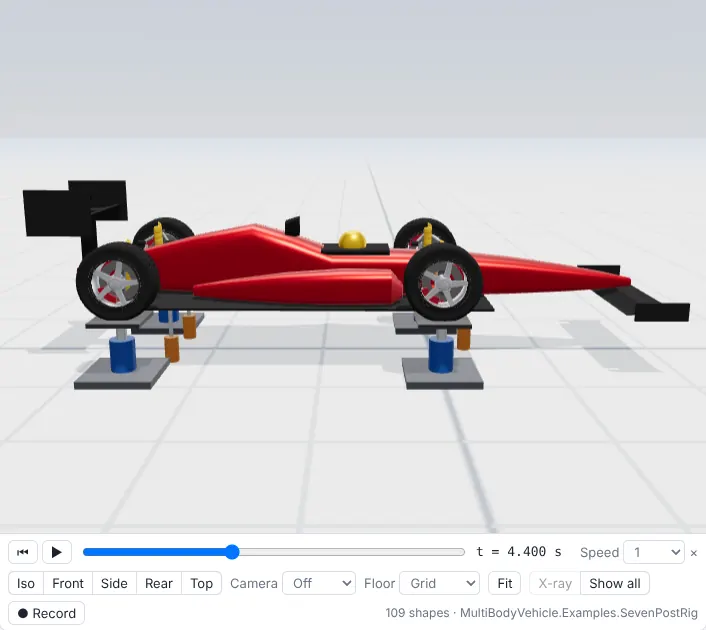The width and height of the screenshot is (706, 630).
Task: Click the timeline slider handle
Action: [x=232, y=552]
